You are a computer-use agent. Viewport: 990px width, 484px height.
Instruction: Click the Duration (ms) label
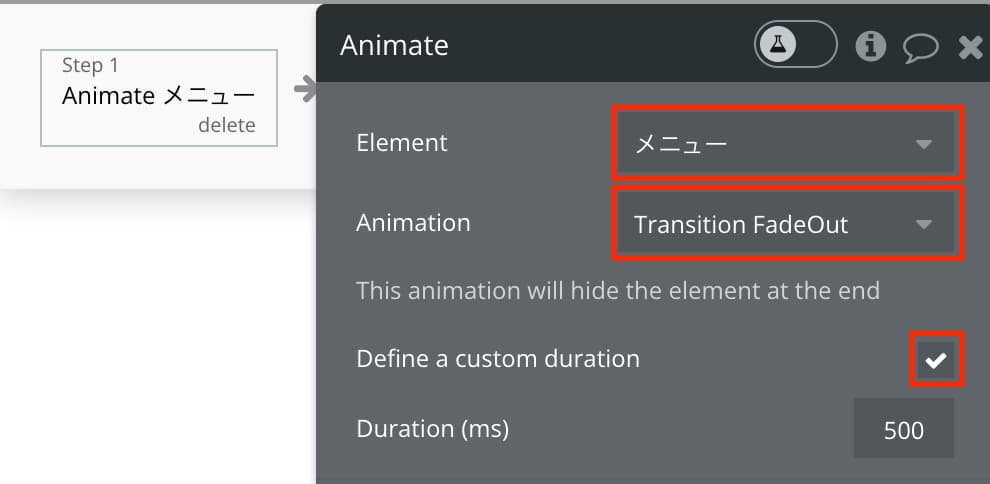tap(432, 429)
